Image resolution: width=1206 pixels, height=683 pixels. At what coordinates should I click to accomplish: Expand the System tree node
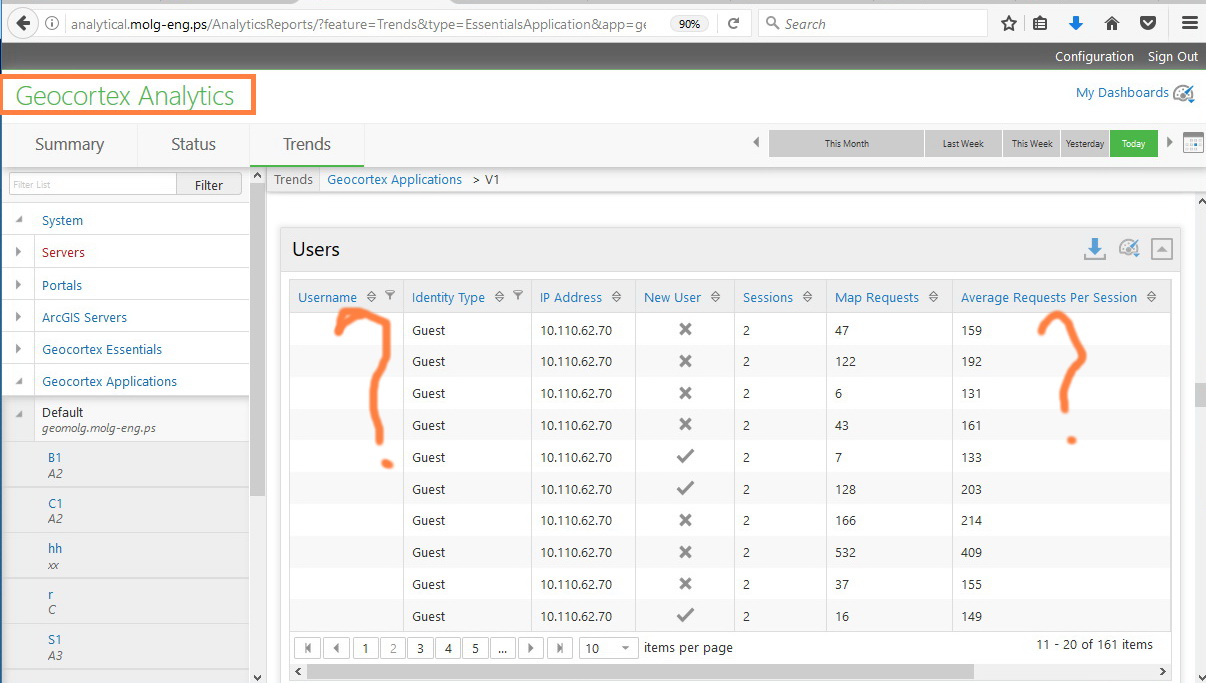[19, 220]
